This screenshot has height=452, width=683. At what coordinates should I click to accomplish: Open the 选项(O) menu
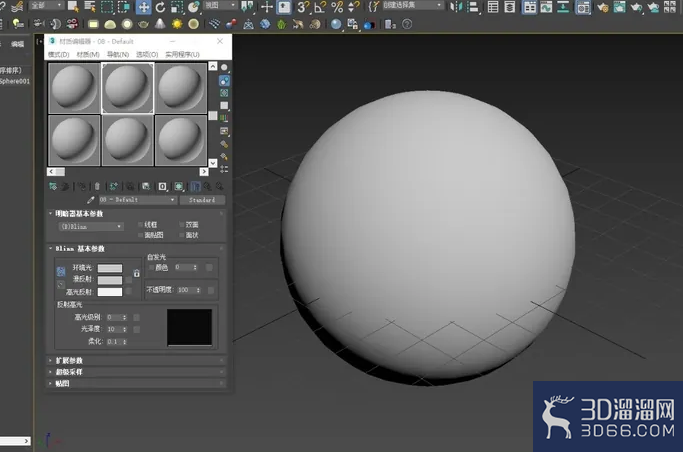pos(147,54)
